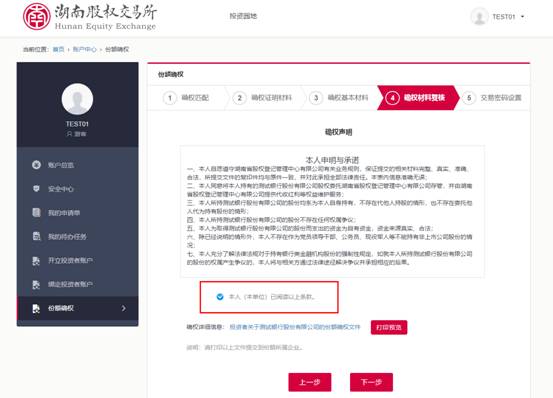
Task: Open the 份额确权文件 document link
Action: tap(295, 327)
